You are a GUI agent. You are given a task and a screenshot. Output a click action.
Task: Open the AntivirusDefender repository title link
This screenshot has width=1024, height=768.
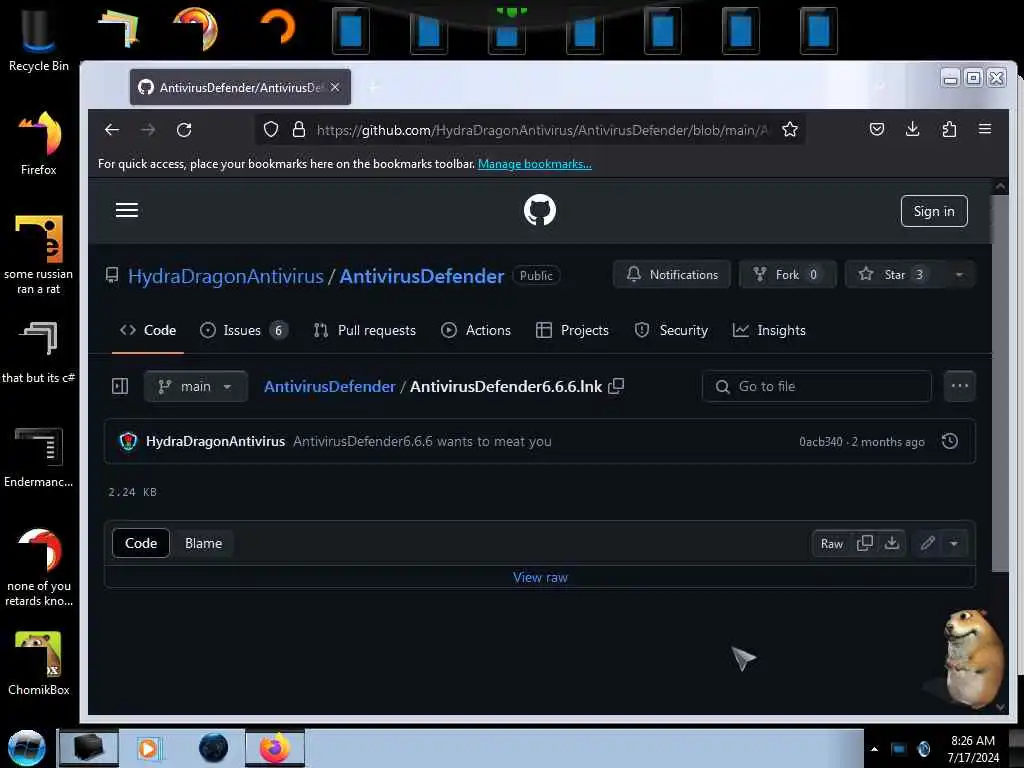(422, 276)
